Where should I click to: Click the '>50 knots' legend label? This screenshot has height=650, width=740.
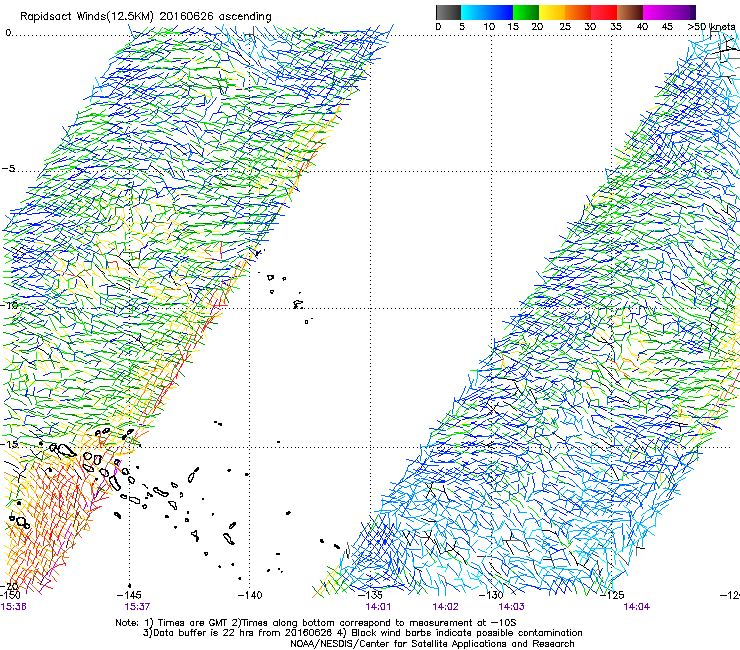coord(711,27)
